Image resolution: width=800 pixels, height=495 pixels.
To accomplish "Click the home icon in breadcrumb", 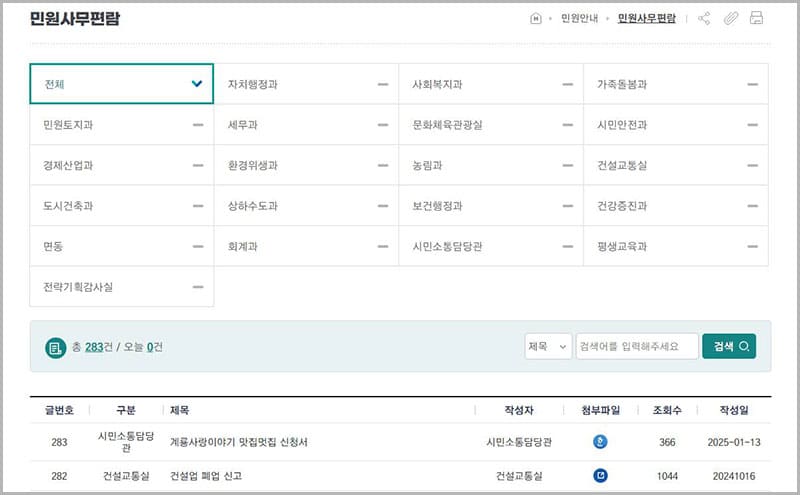I will click(x=535, y=18).
